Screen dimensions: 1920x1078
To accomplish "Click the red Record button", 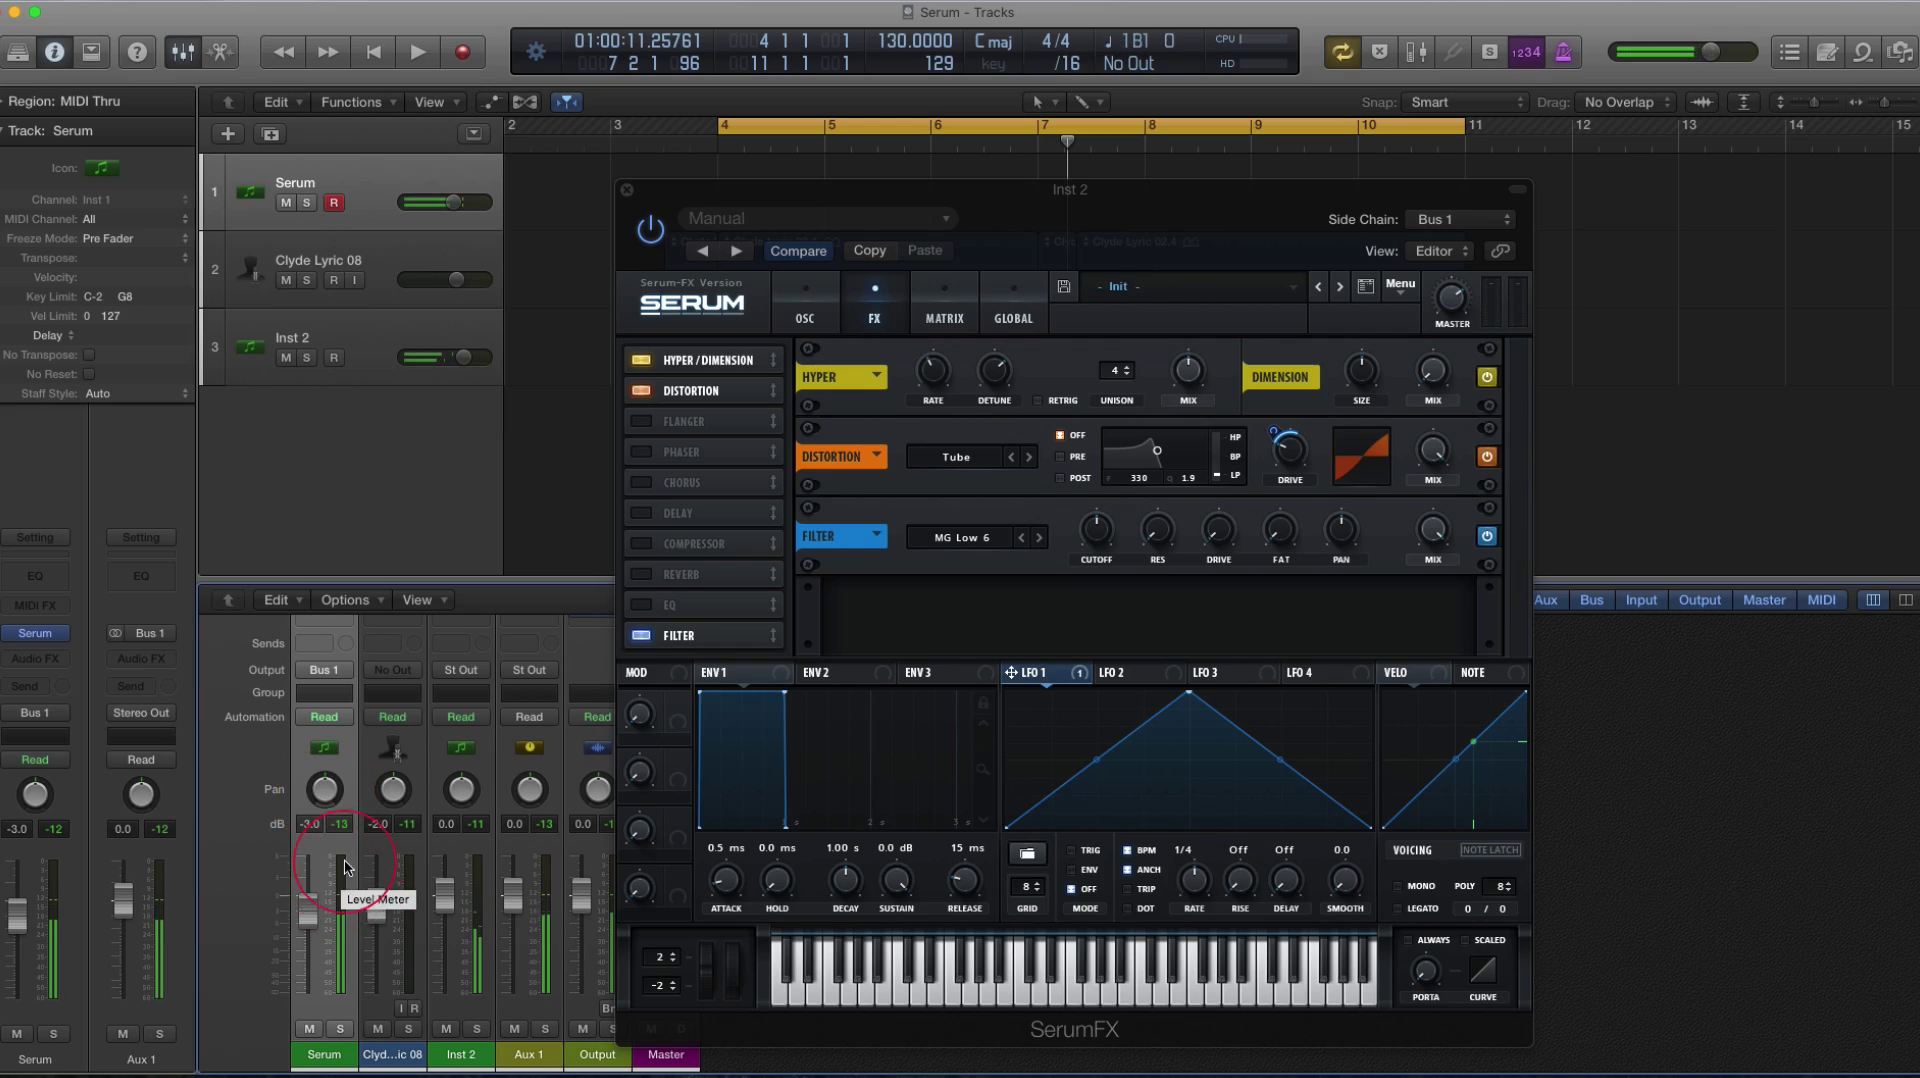I will tap(462, 52).
